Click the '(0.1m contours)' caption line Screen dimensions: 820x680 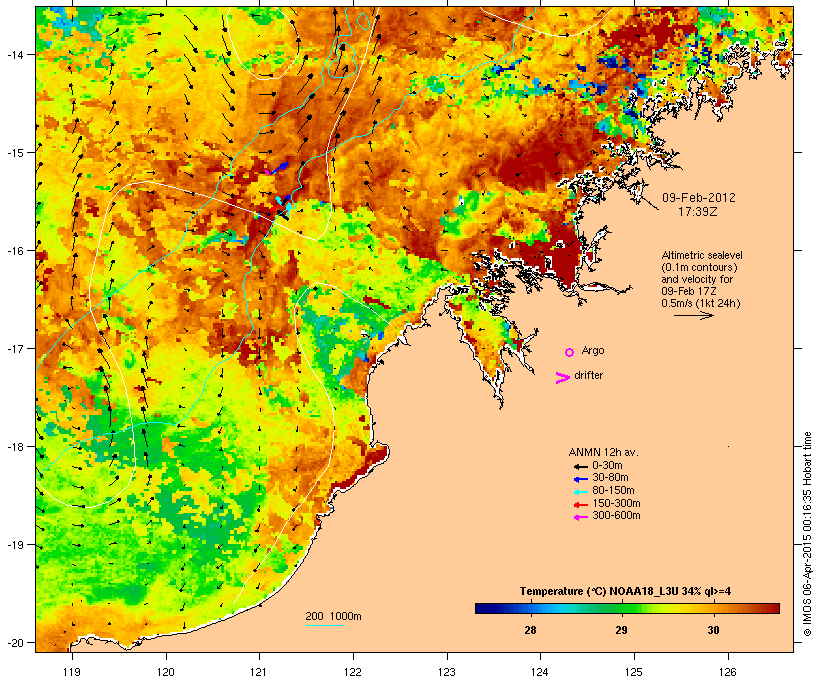coord(699,267)
